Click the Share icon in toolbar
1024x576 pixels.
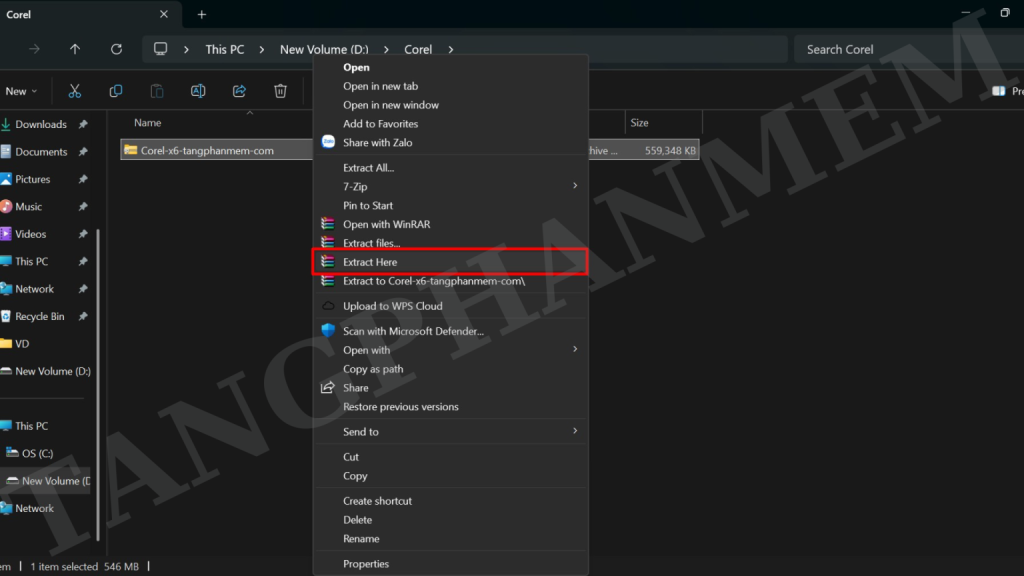click(x=239, y=91)
